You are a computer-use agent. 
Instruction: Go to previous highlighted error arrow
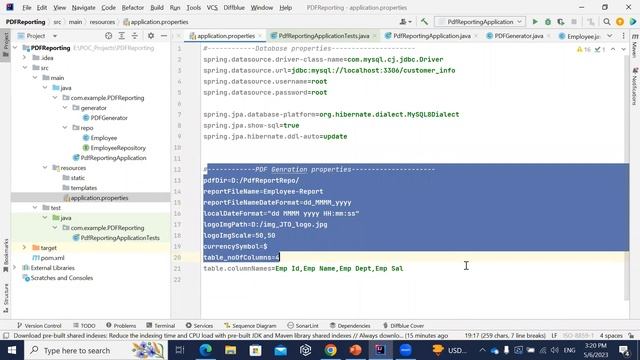pos(613,49)
